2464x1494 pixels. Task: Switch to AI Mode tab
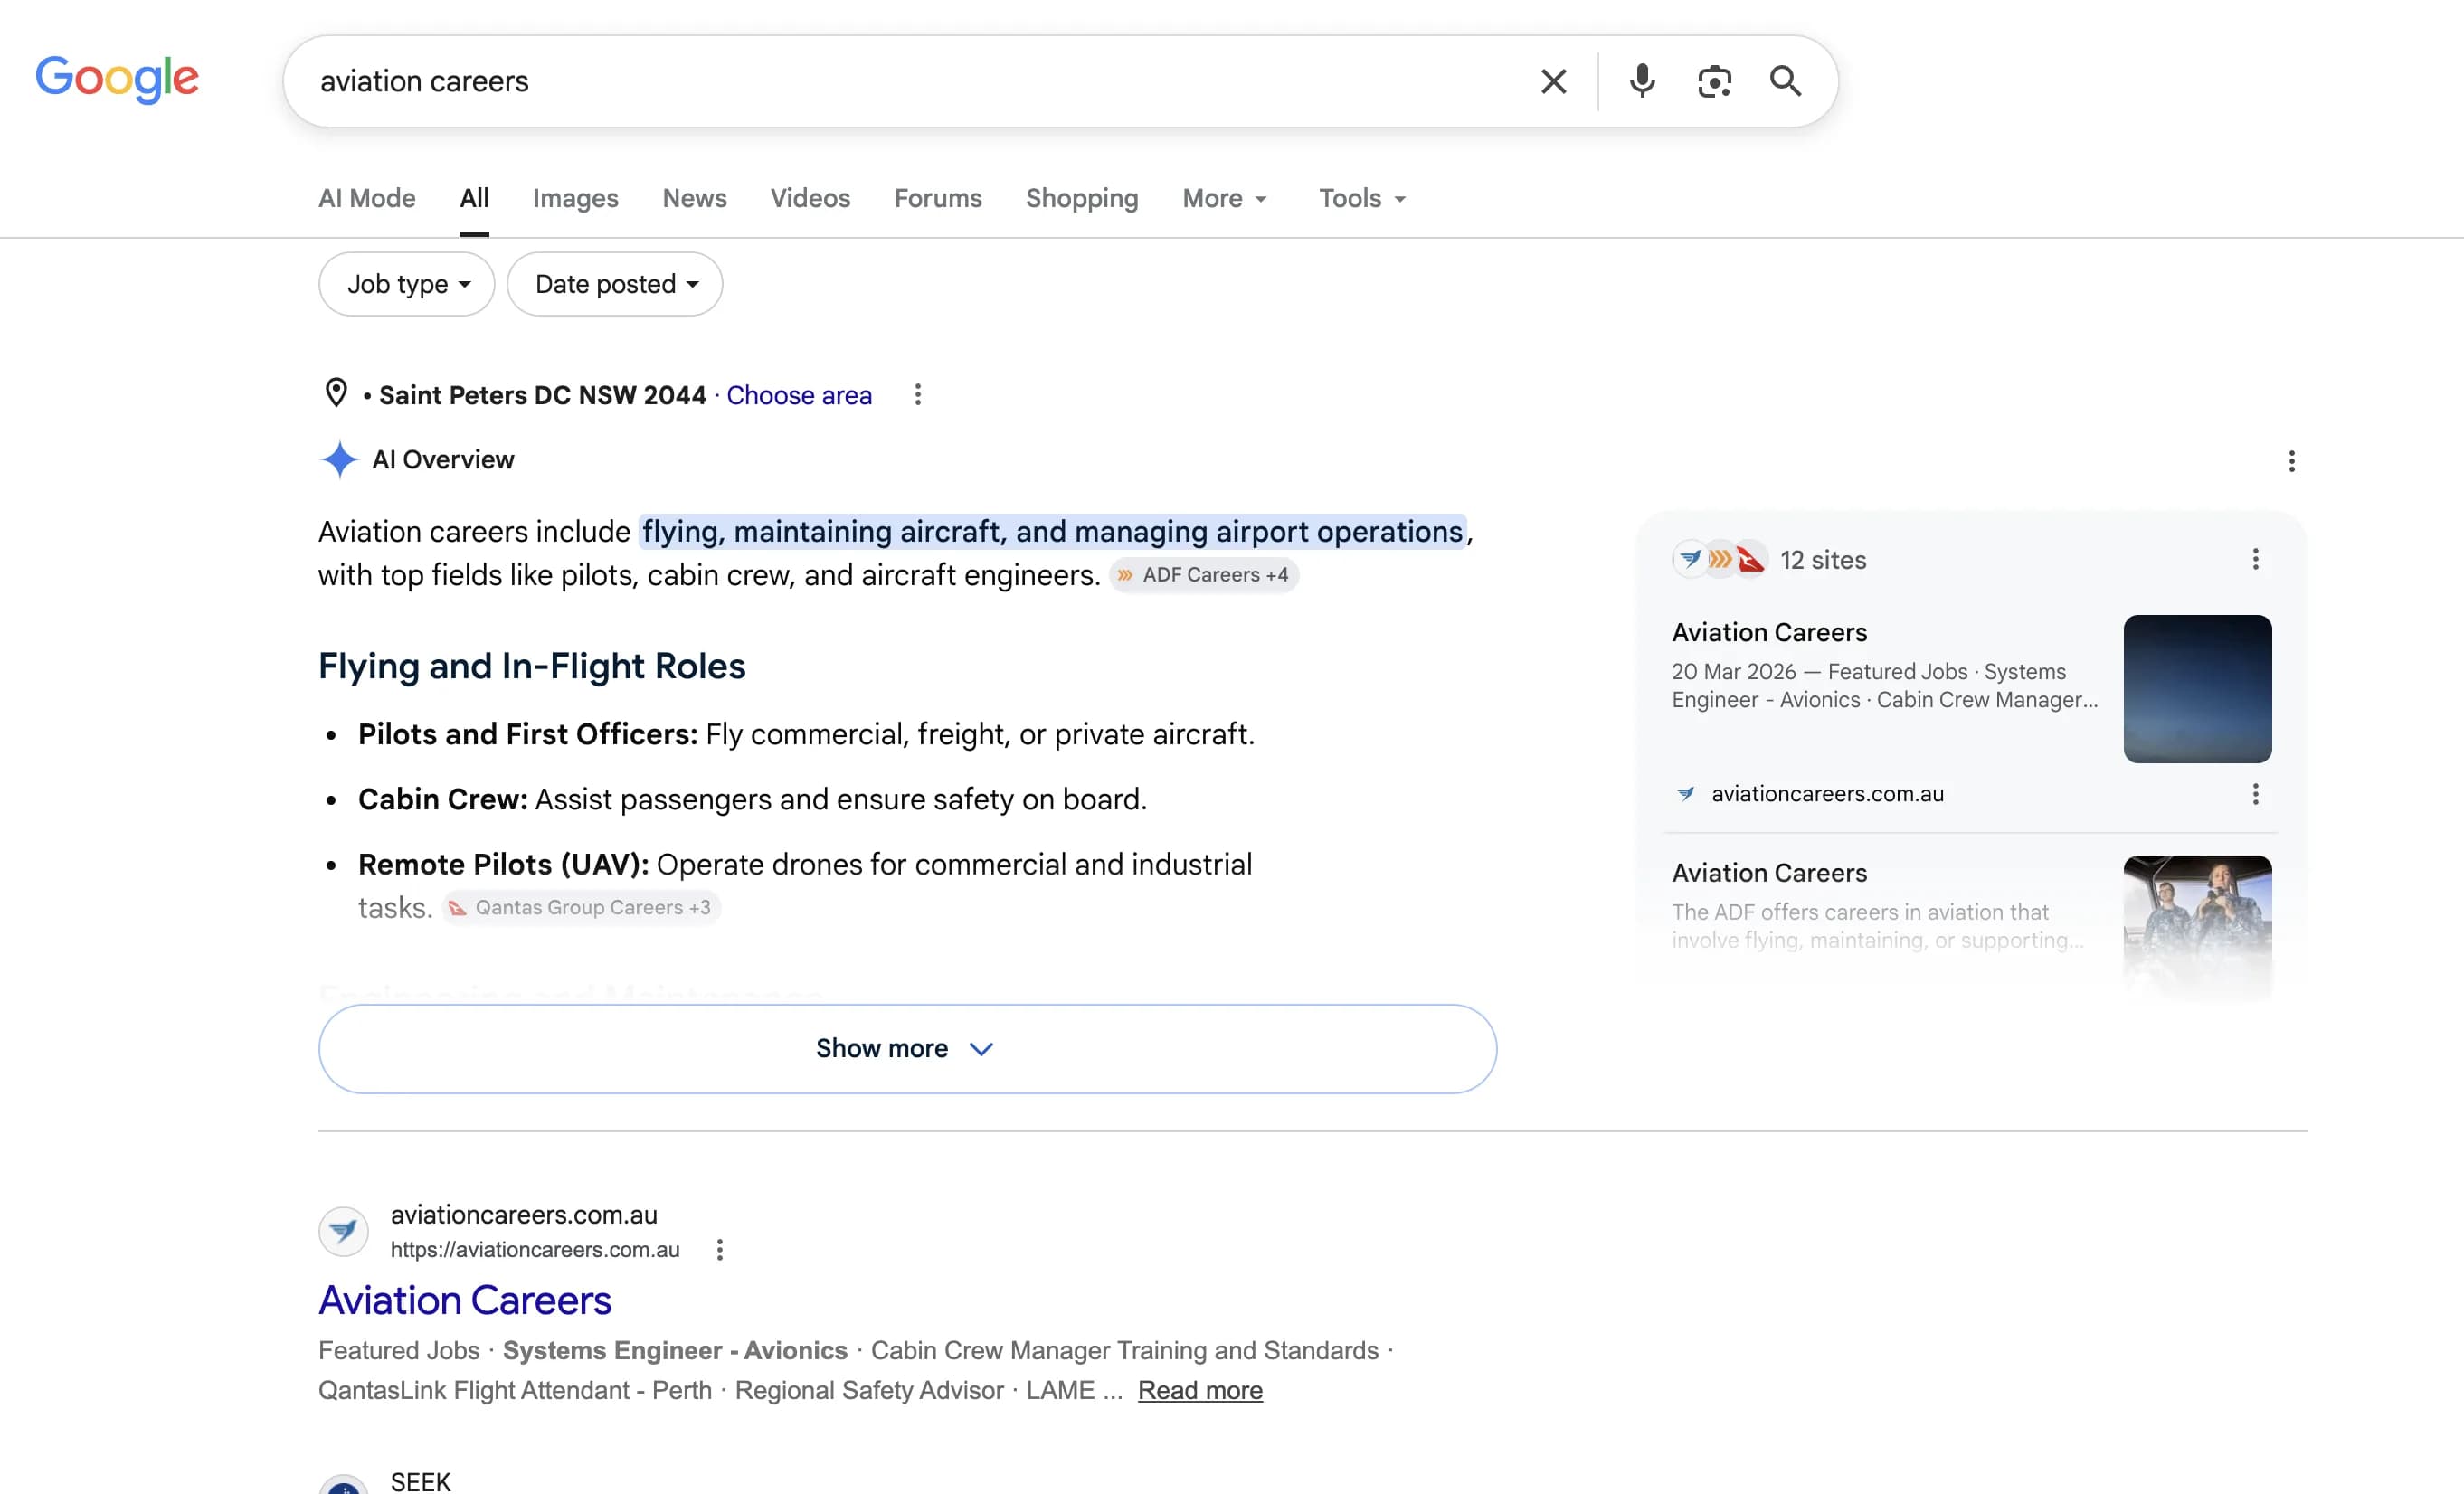367,198
